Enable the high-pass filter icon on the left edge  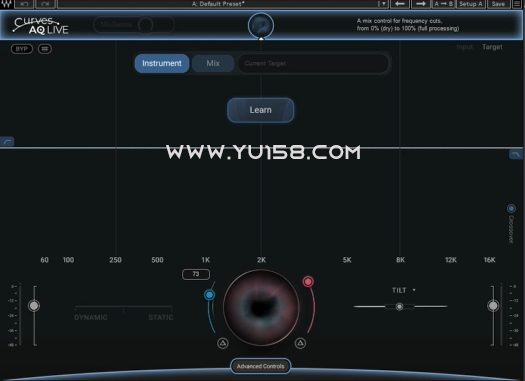7,141
